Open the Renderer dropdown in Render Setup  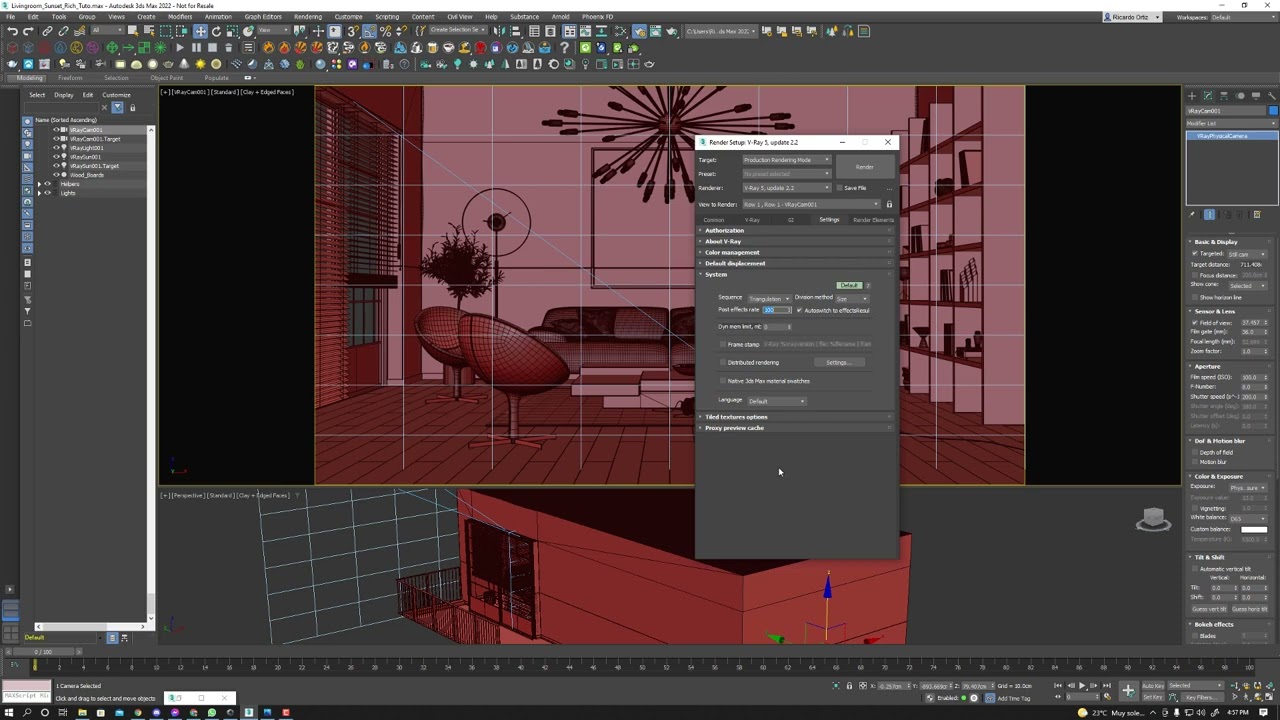787,188
